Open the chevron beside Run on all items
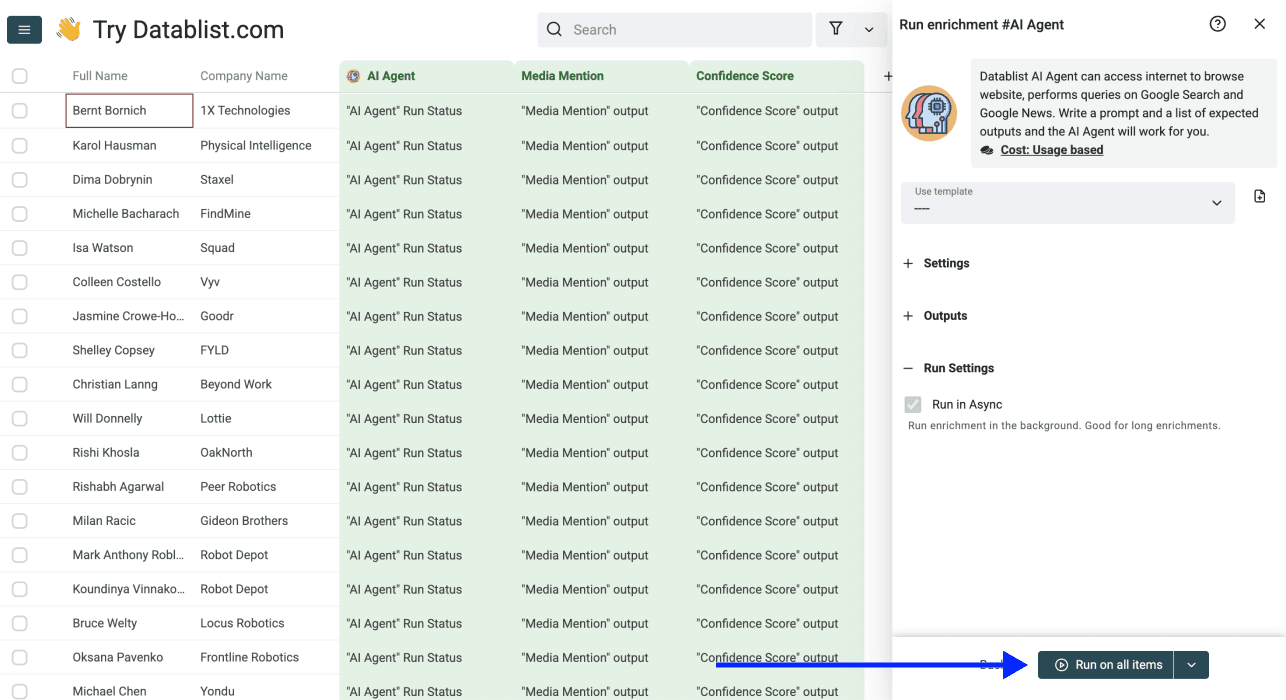The image size is (1286, 700). (x=1191, y=664)
